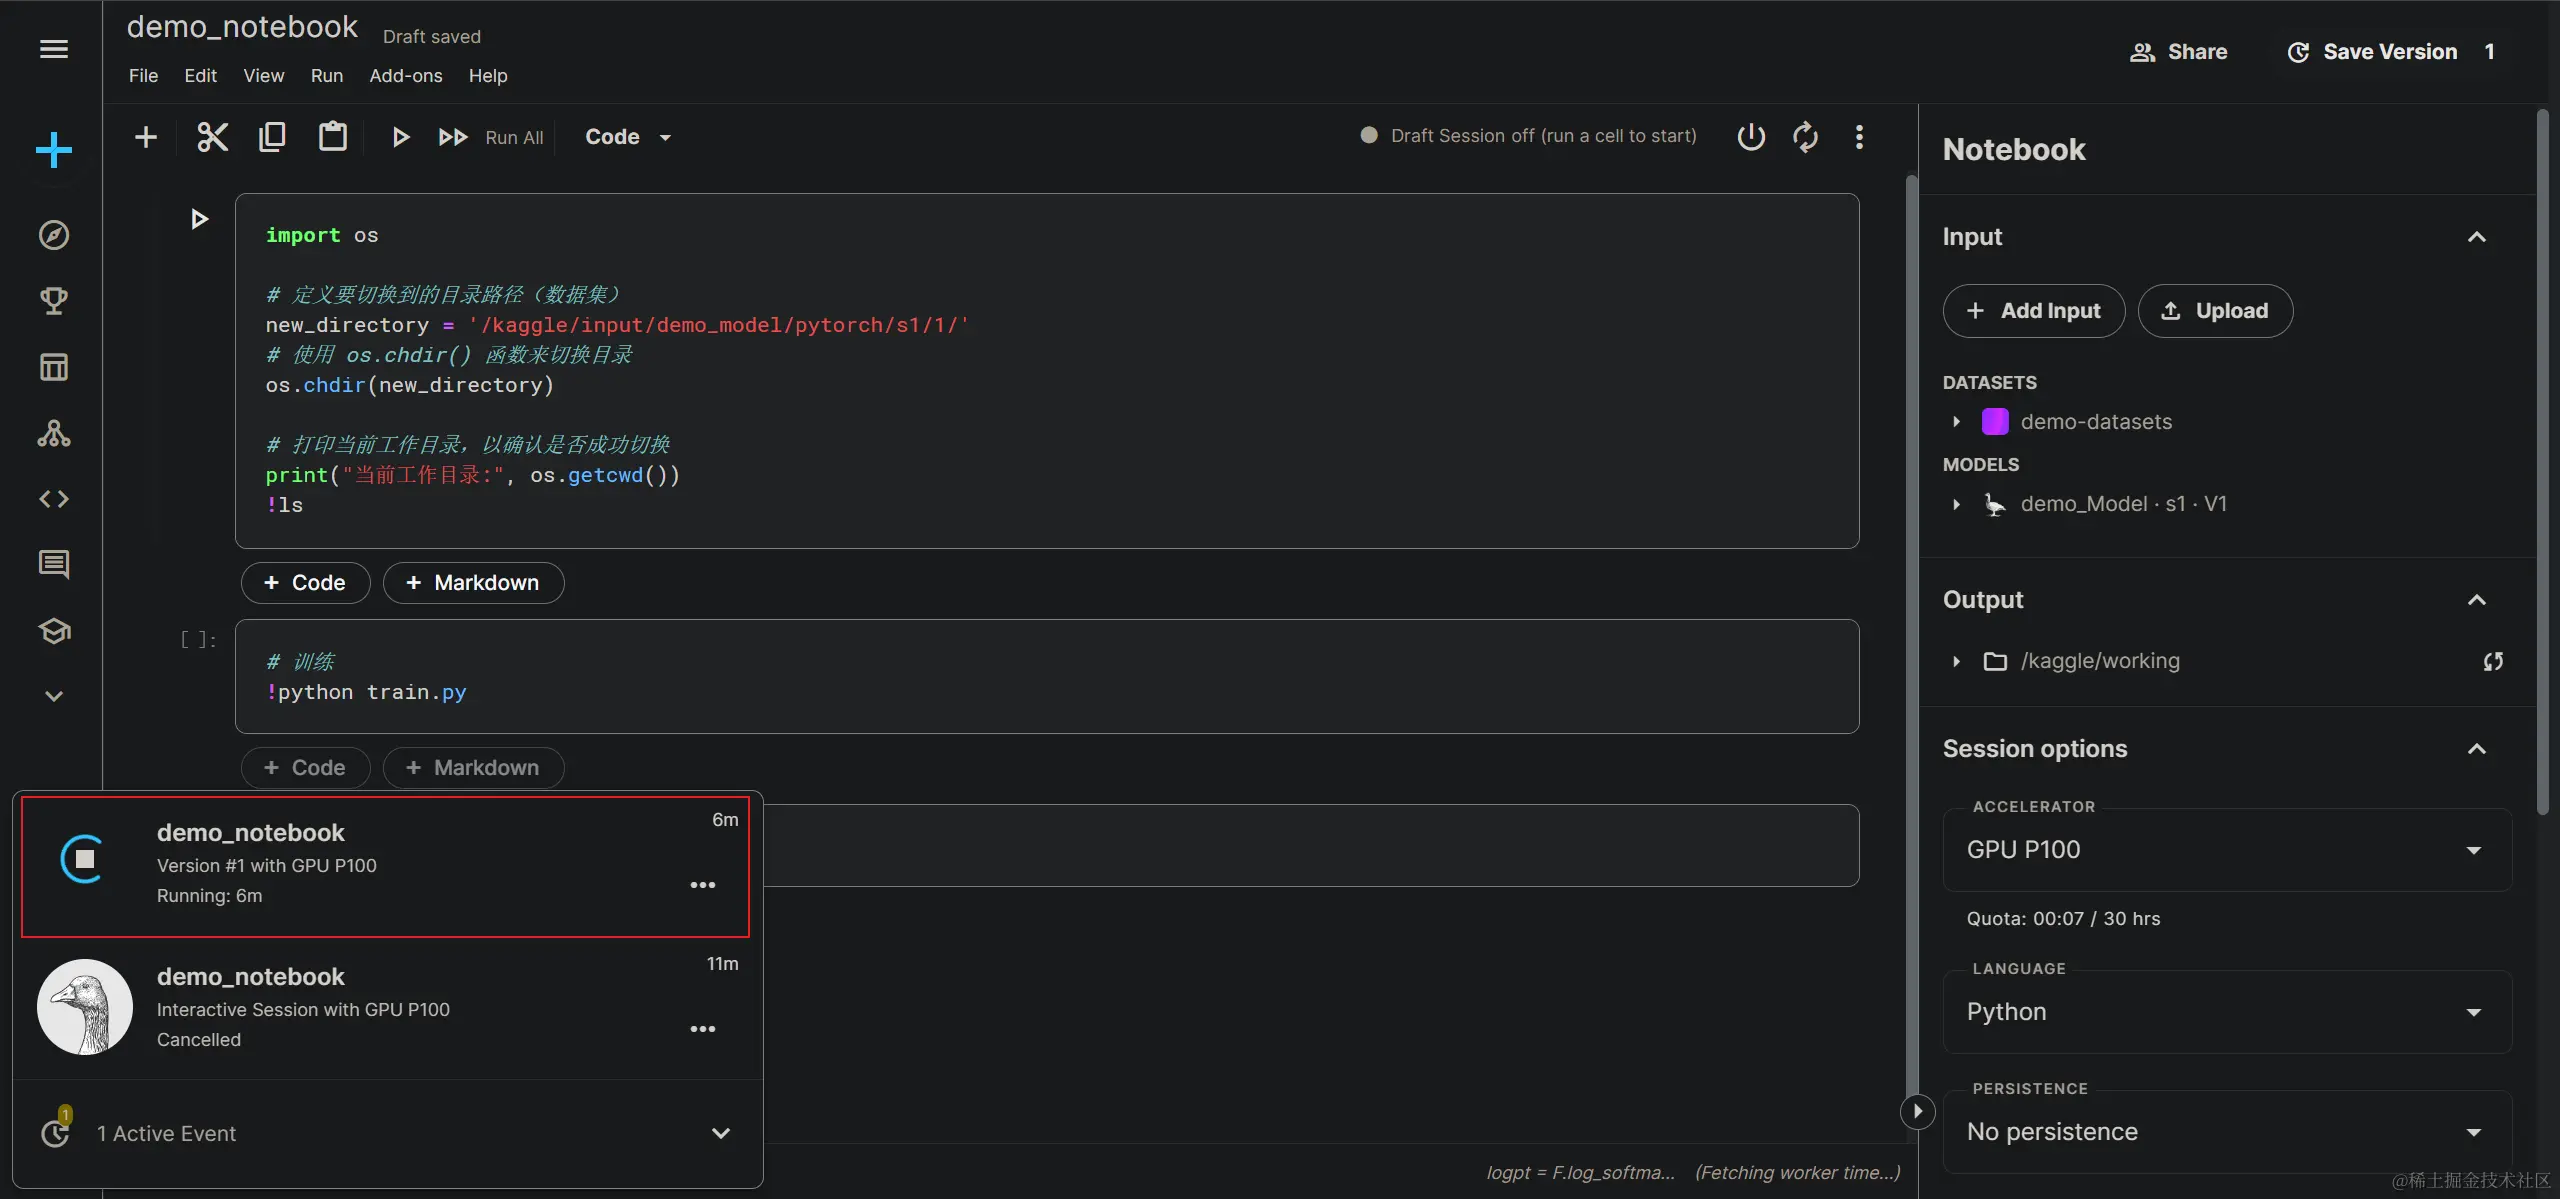Expand the demo-datasets tree item
2560x1199 pixels.
point(1957,422)
